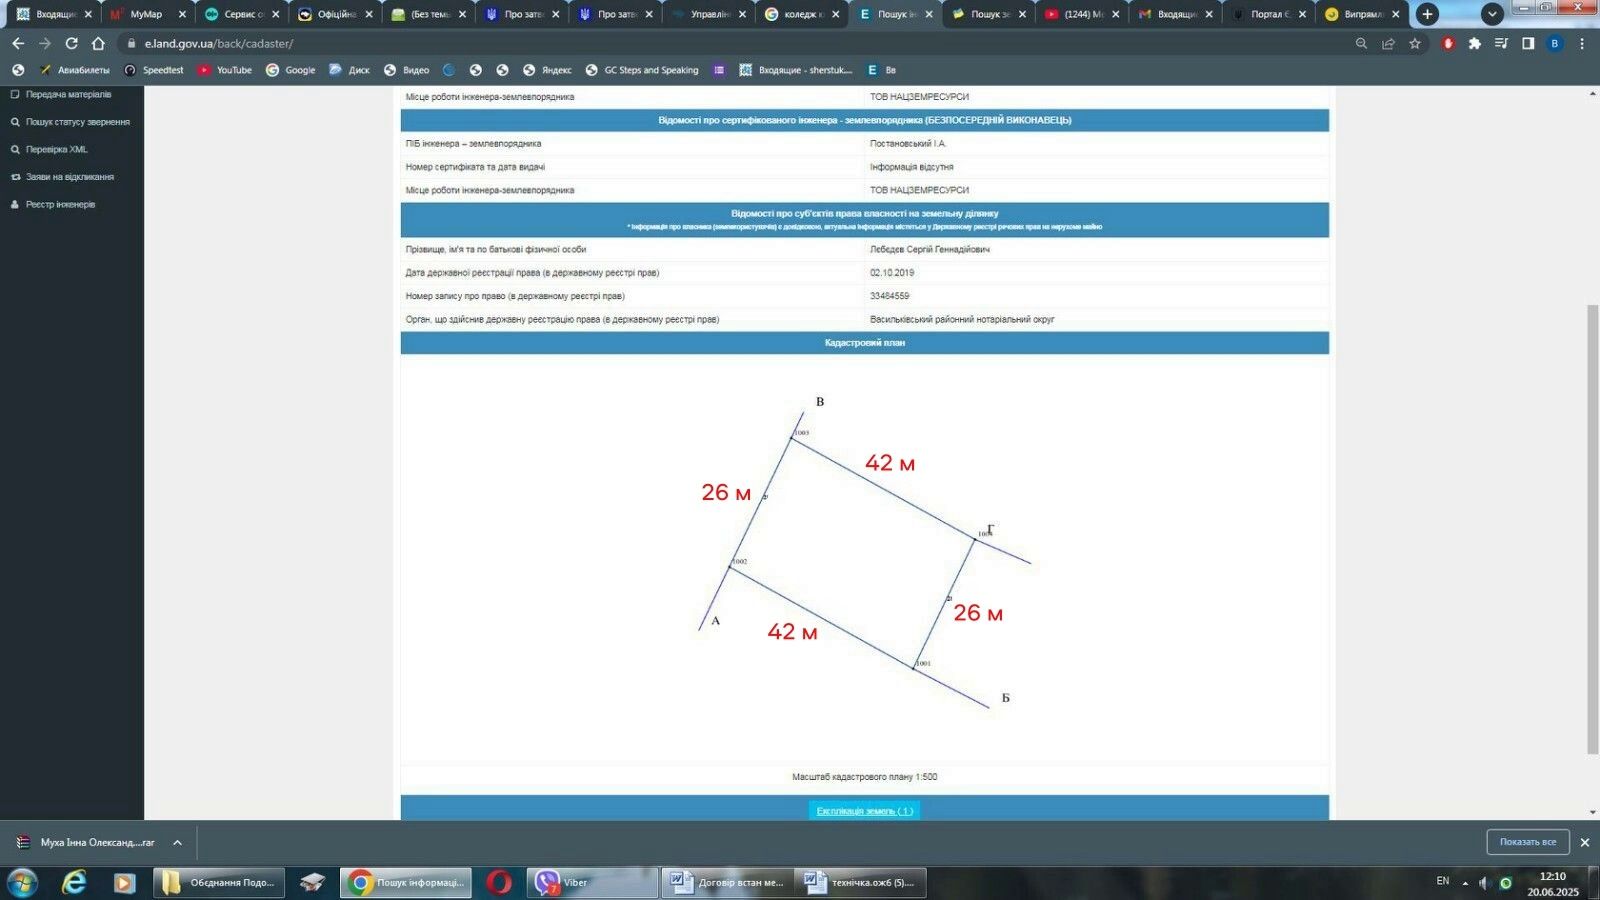Switch to the Управлін tab
Screen dimensions: 1600x900
705,14
